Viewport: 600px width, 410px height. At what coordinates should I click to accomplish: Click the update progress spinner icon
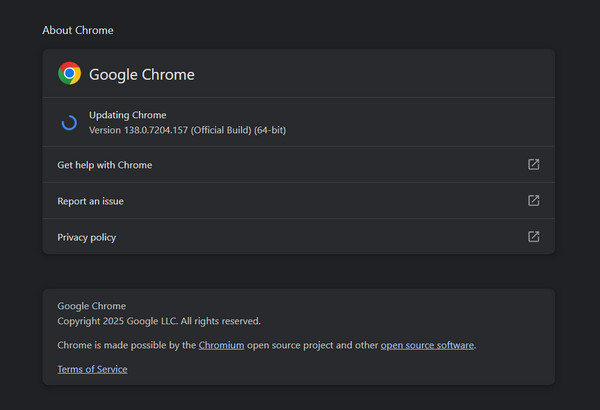tap(69, 123)
